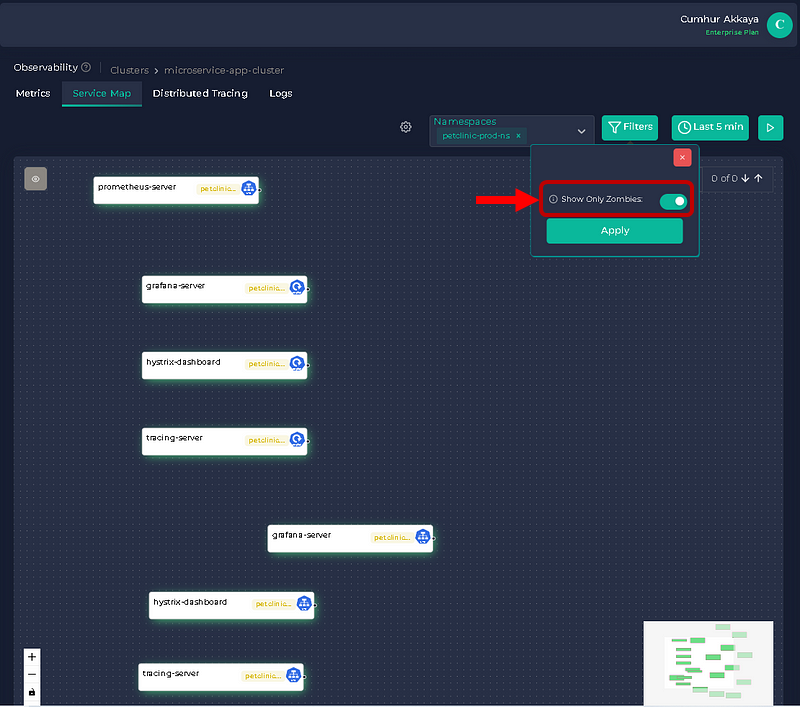Go to the next search result with the down arrow
The image size is (800, 707).
click(745, 179)
